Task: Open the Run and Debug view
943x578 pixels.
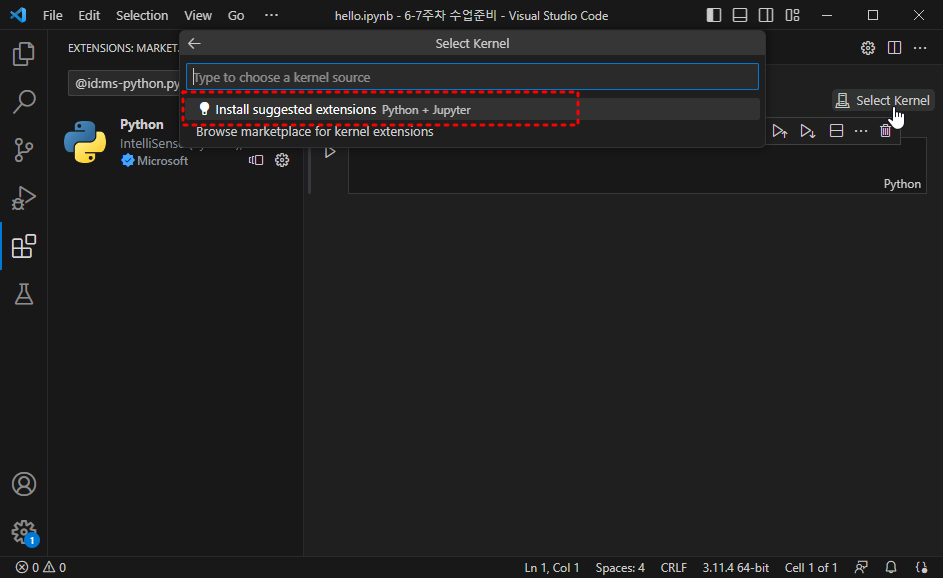Action: (23, 198)
